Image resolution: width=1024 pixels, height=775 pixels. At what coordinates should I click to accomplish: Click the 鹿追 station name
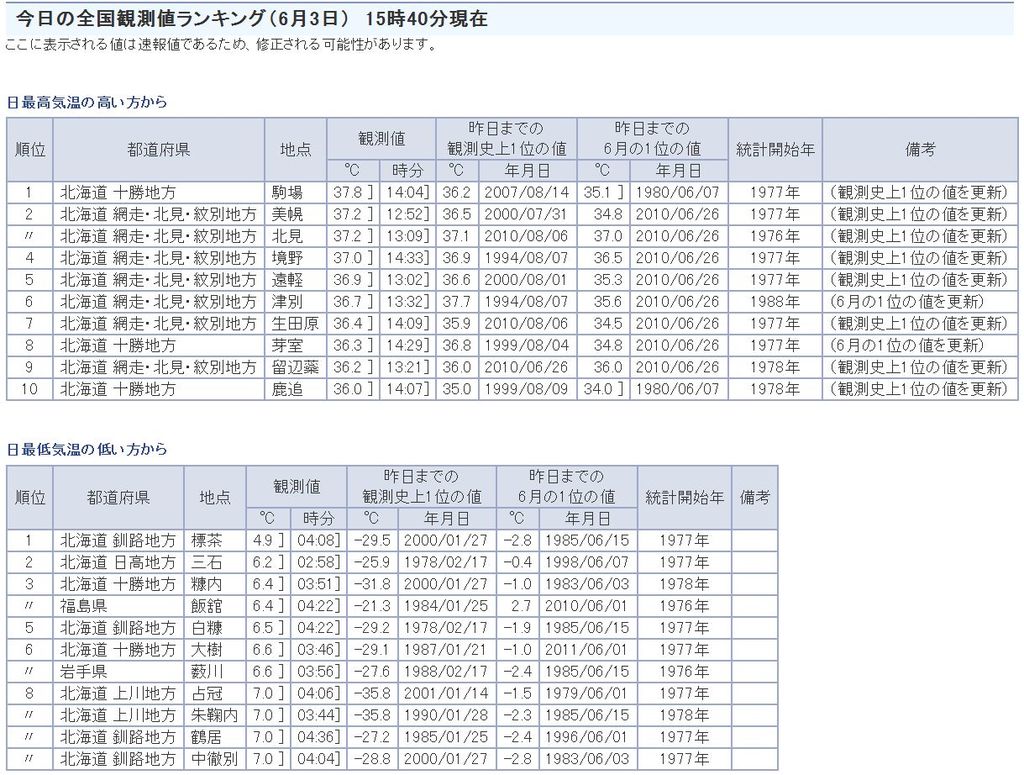coord(287,389)
